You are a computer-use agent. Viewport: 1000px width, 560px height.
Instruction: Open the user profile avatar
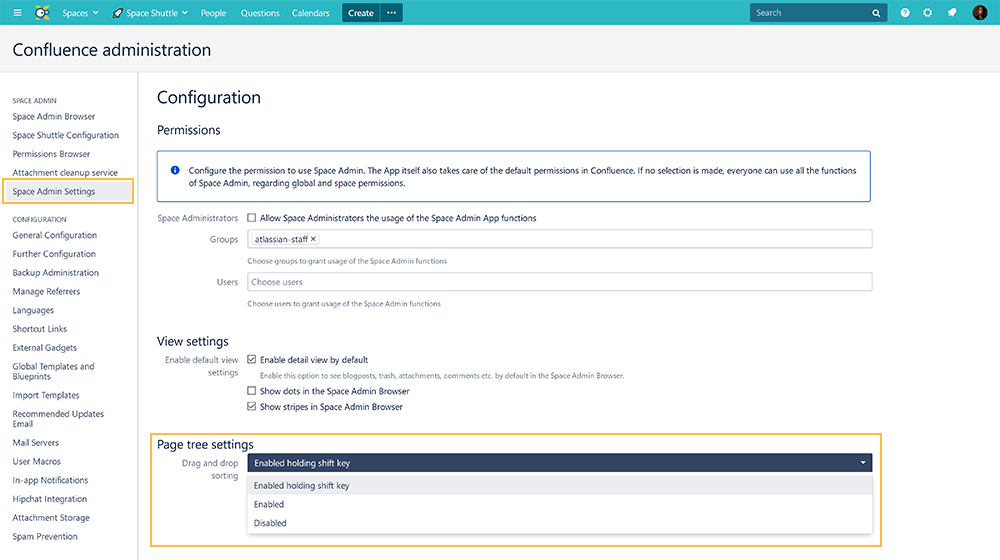pos(979,13)
